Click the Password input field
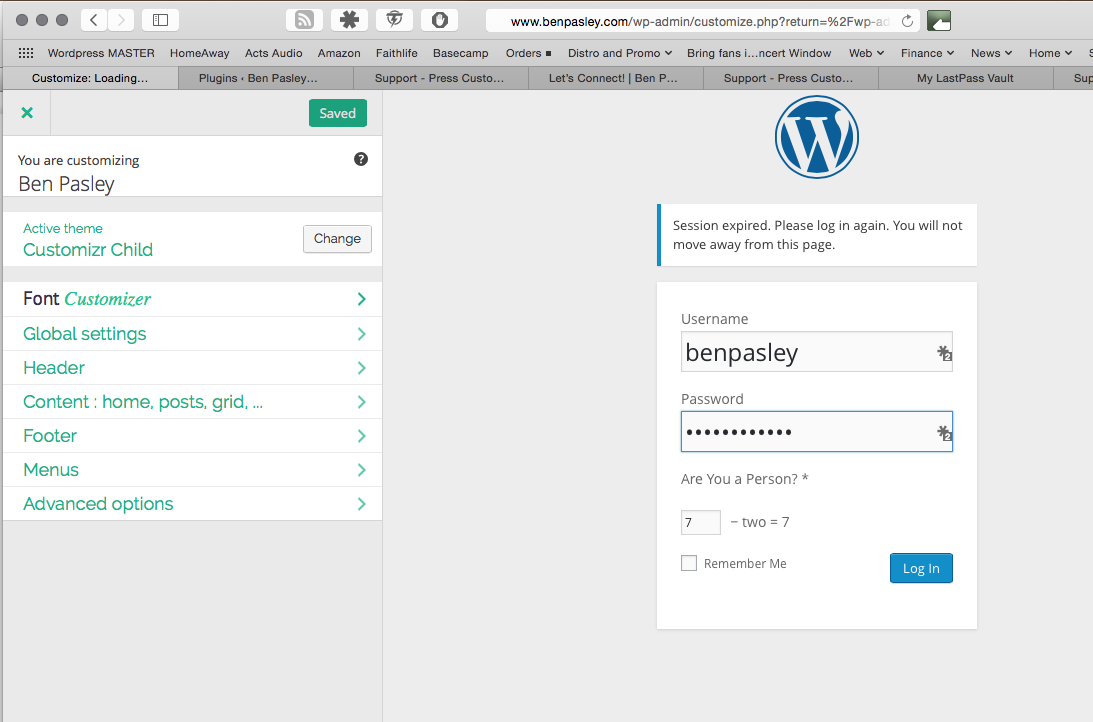1093x722 pixels. 806,432
